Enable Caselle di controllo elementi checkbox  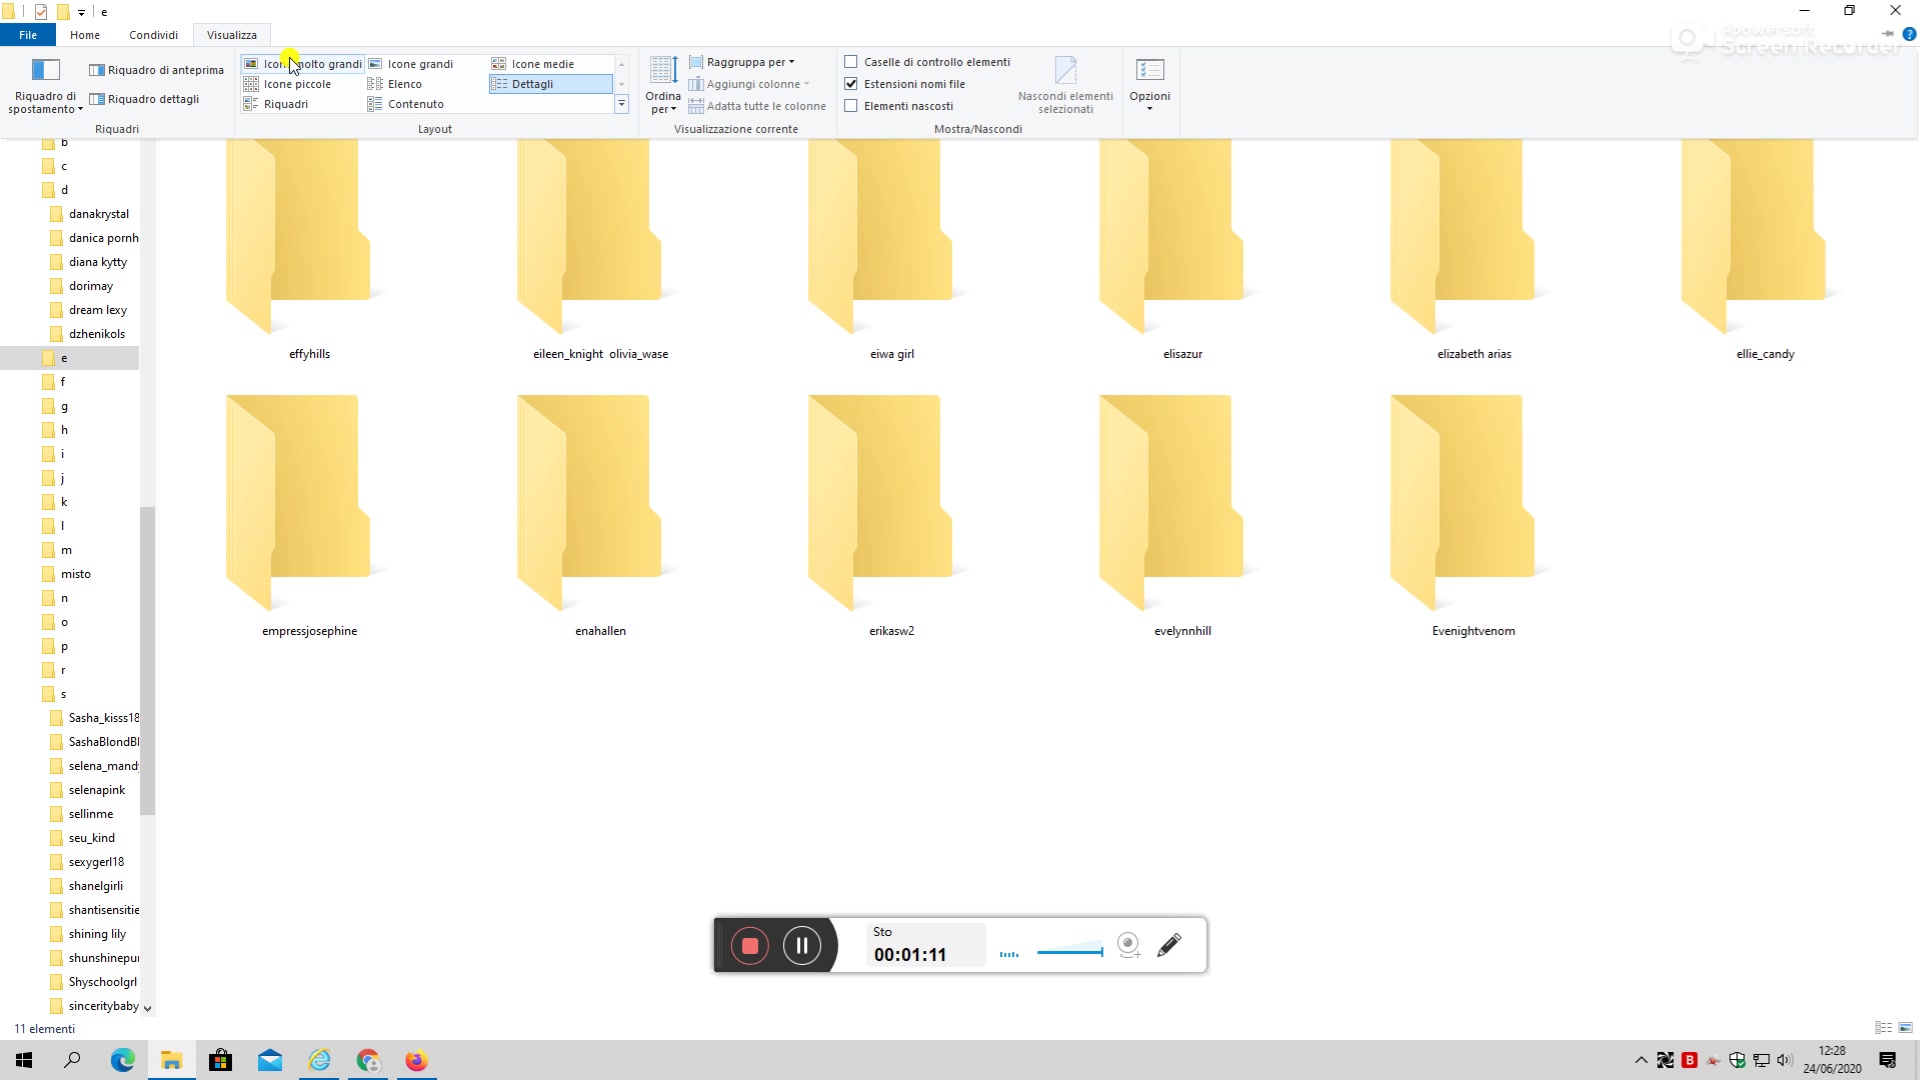point(851,62)
